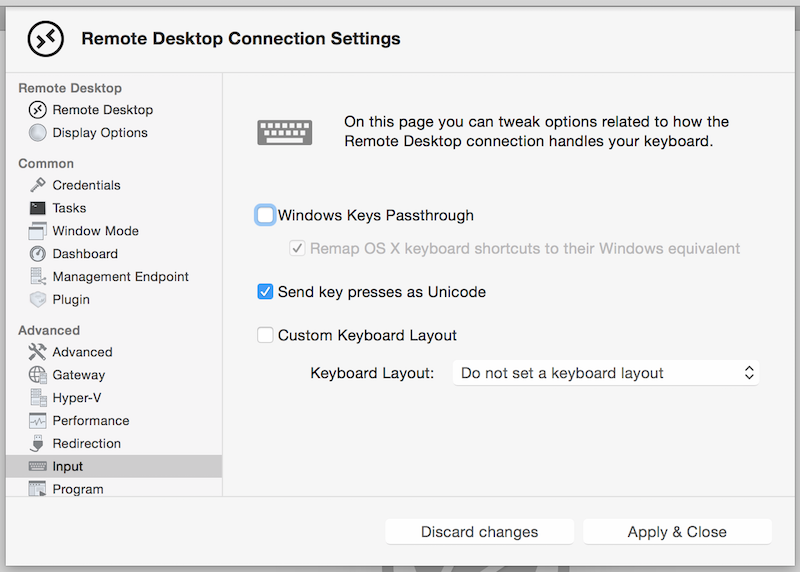This screenshot has width=800, height=572.
Task: Toggle Remap OS X keyboard shortcuts checkbox
Action: click(297, 248)
